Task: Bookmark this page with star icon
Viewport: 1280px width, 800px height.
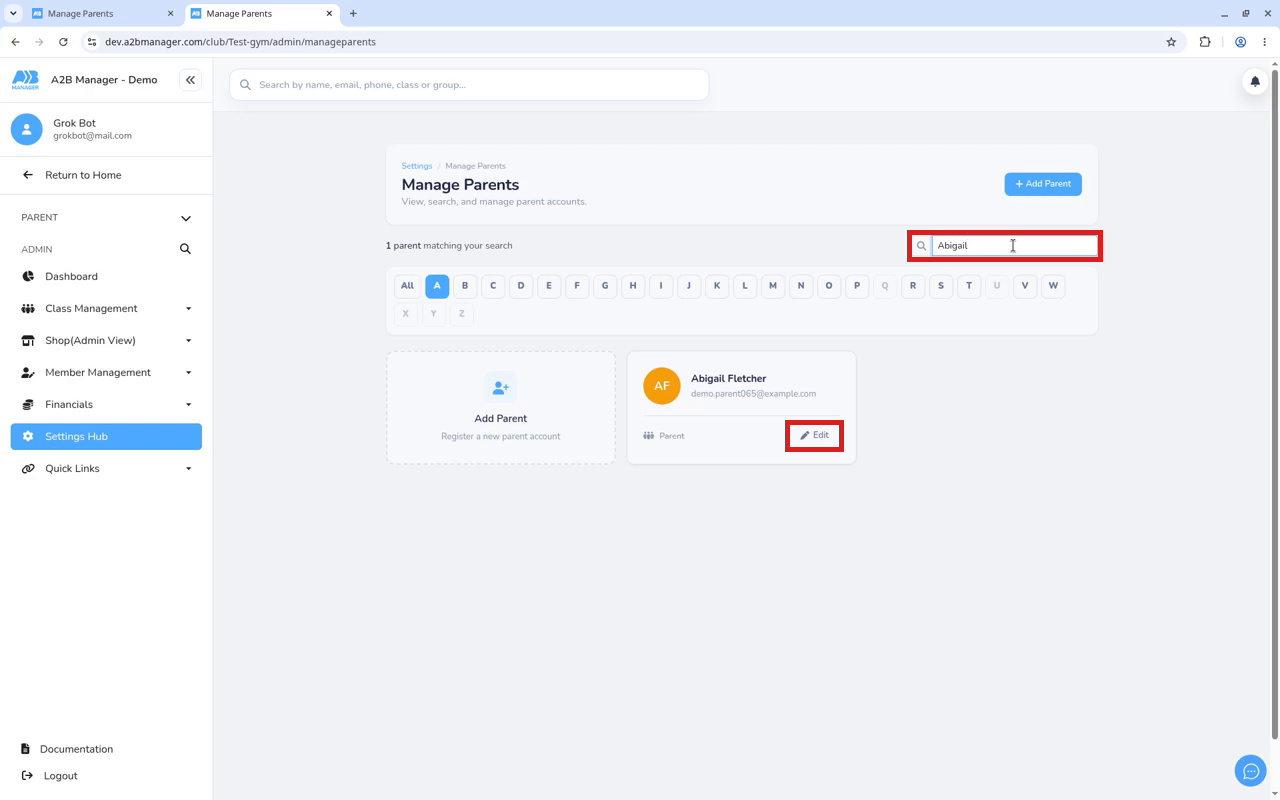Action: tap(1171, 42)
